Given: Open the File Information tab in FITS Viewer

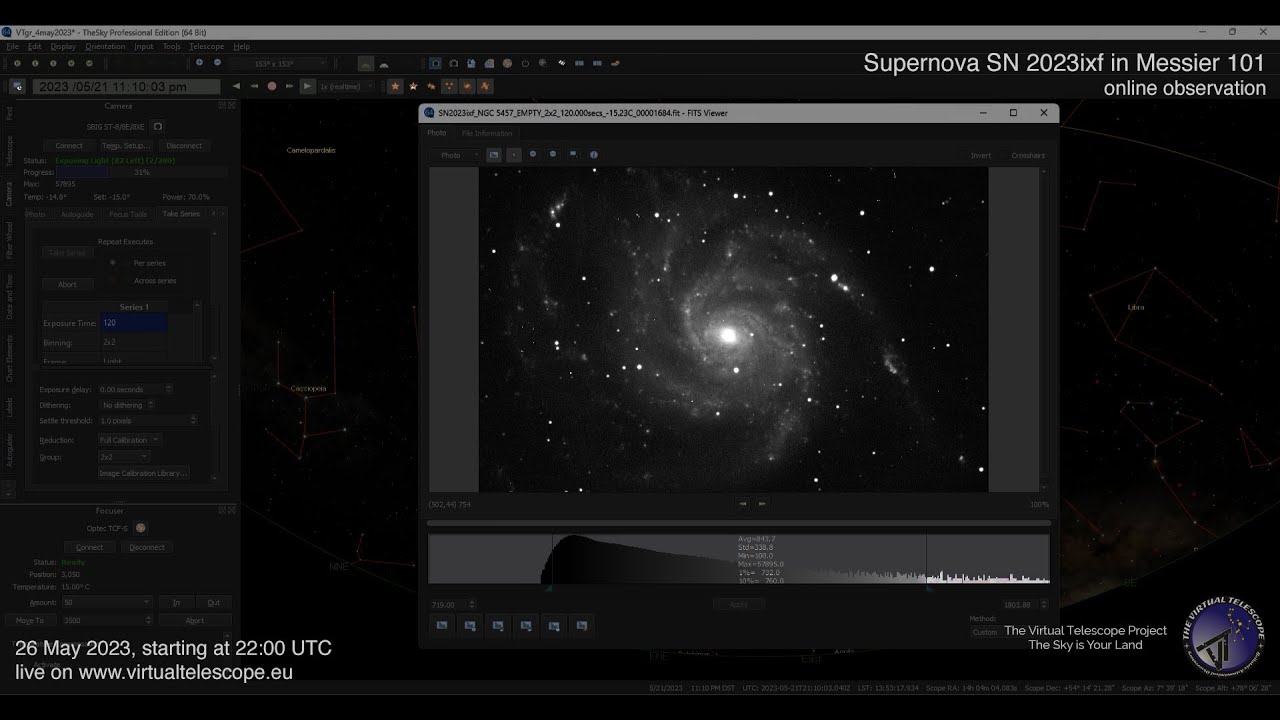Looking at the screenshot, I should [x=487, y=133].
